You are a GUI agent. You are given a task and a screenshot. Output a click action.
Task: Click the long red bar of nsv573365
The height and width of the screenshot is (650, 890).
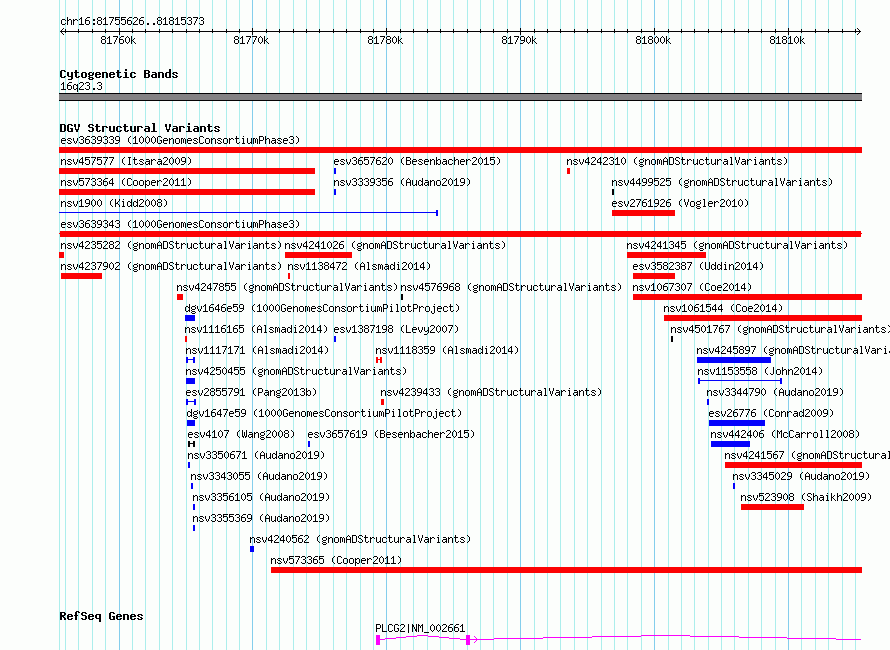(566, 570)
